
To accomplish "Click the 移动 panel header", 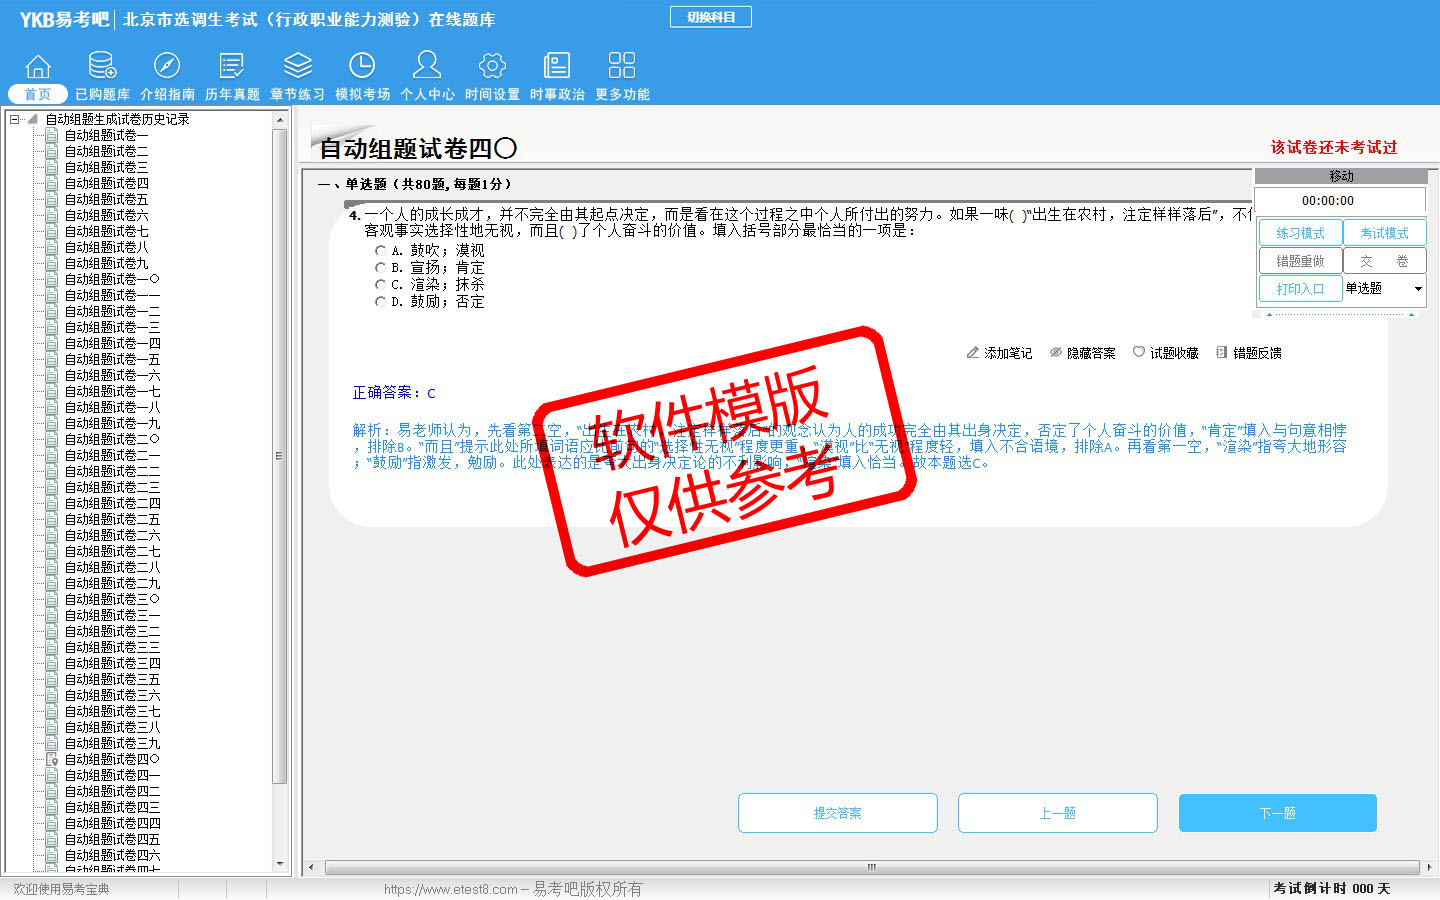I will (1341, 176).
